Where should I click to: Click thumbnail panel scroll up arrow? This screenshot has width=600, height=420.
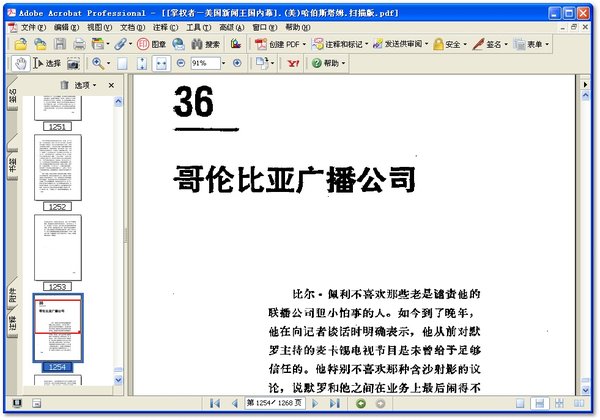pos(118,102)
